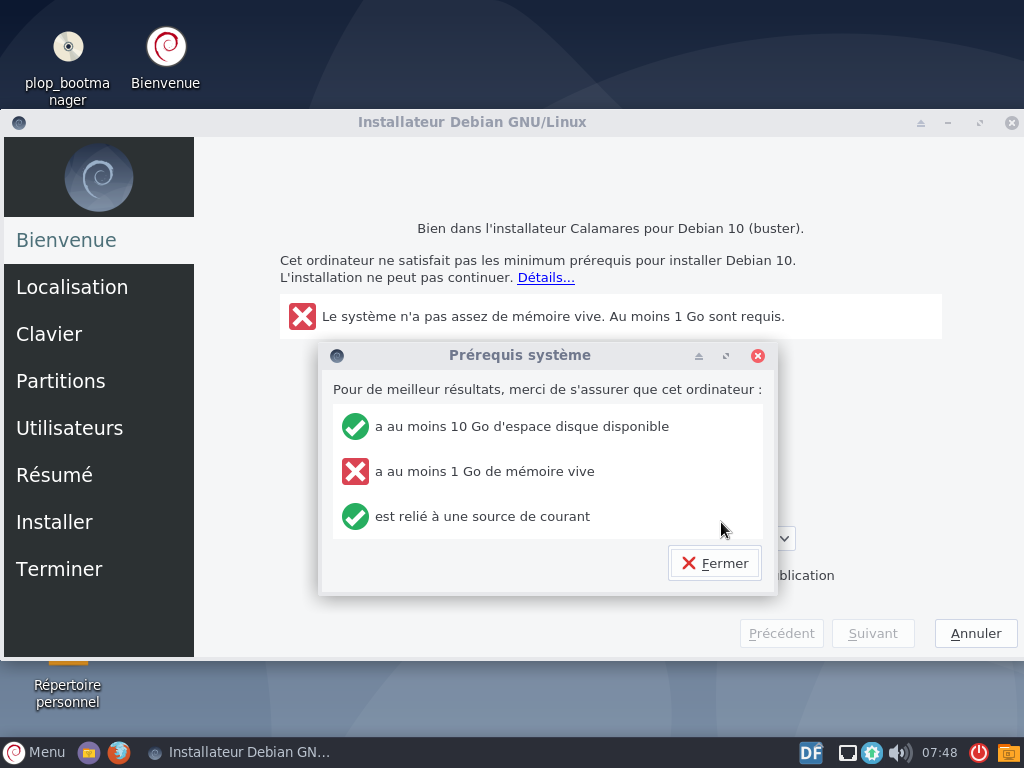Screen dimensions: 1024x768
Task: Select the Clavier step in sidebar
Action: tap(99, 334)
